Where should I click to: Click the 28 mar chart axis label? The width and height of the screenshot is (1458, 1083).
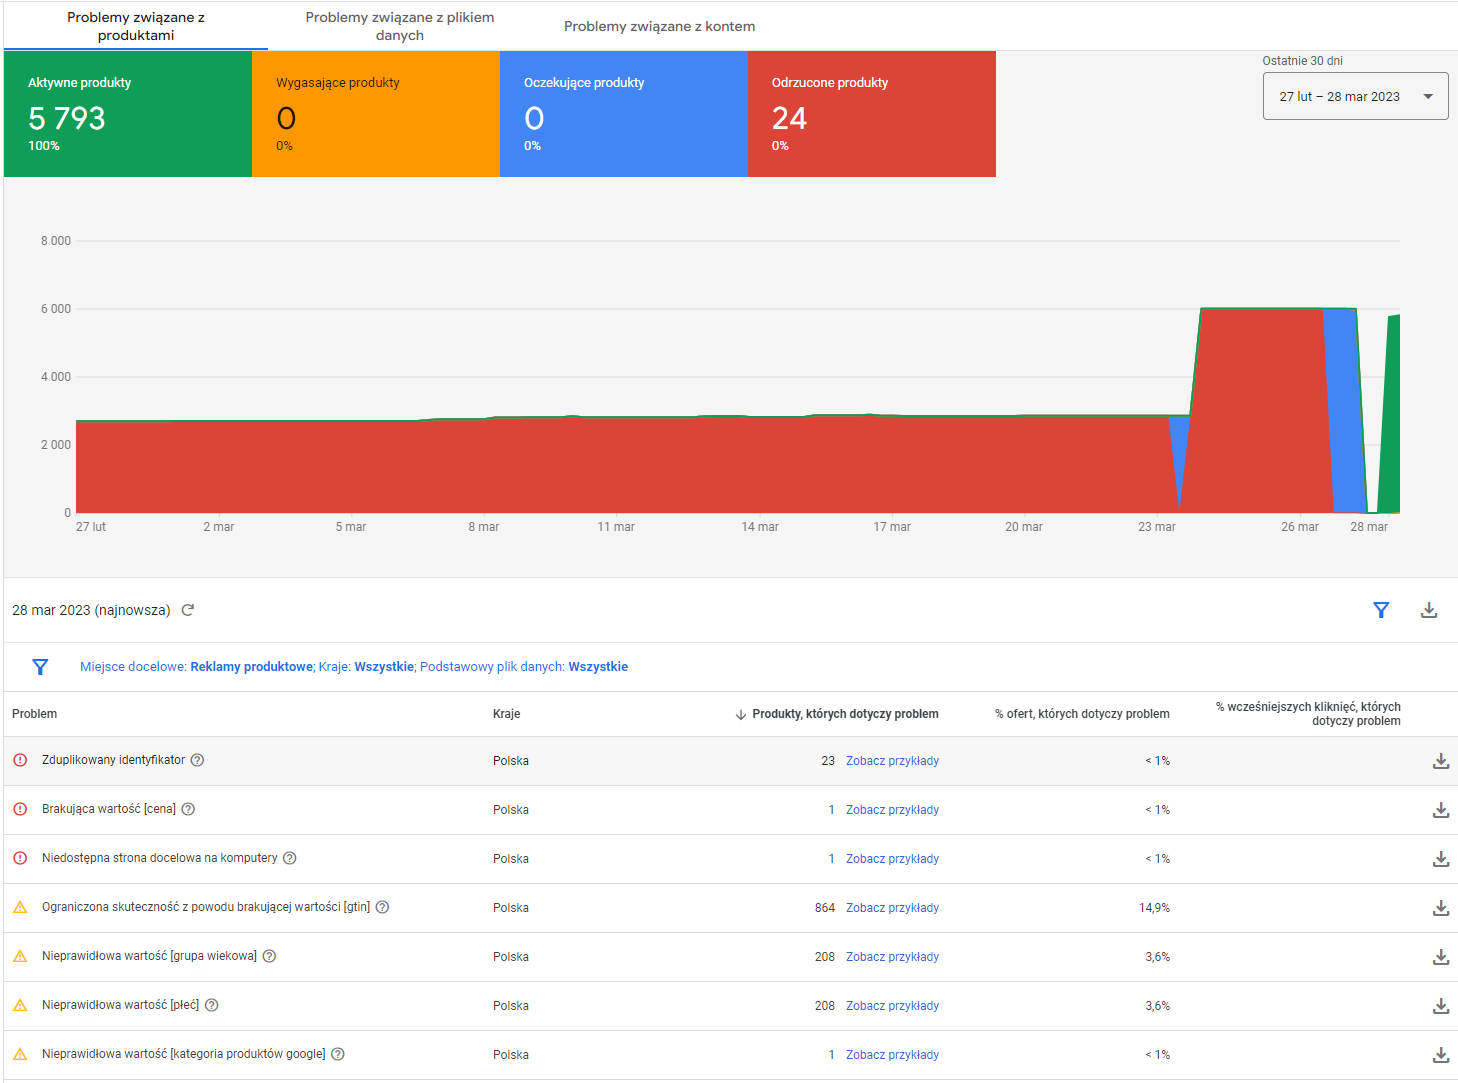1369,527
